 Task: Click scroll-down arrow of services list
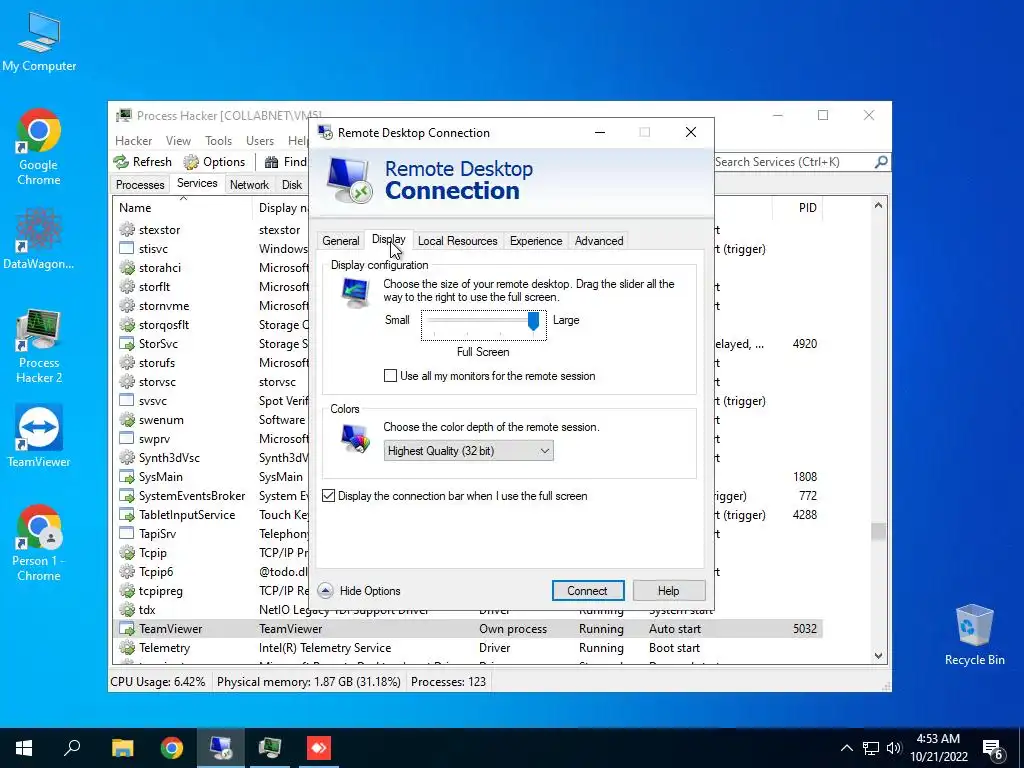pos(878,655)
